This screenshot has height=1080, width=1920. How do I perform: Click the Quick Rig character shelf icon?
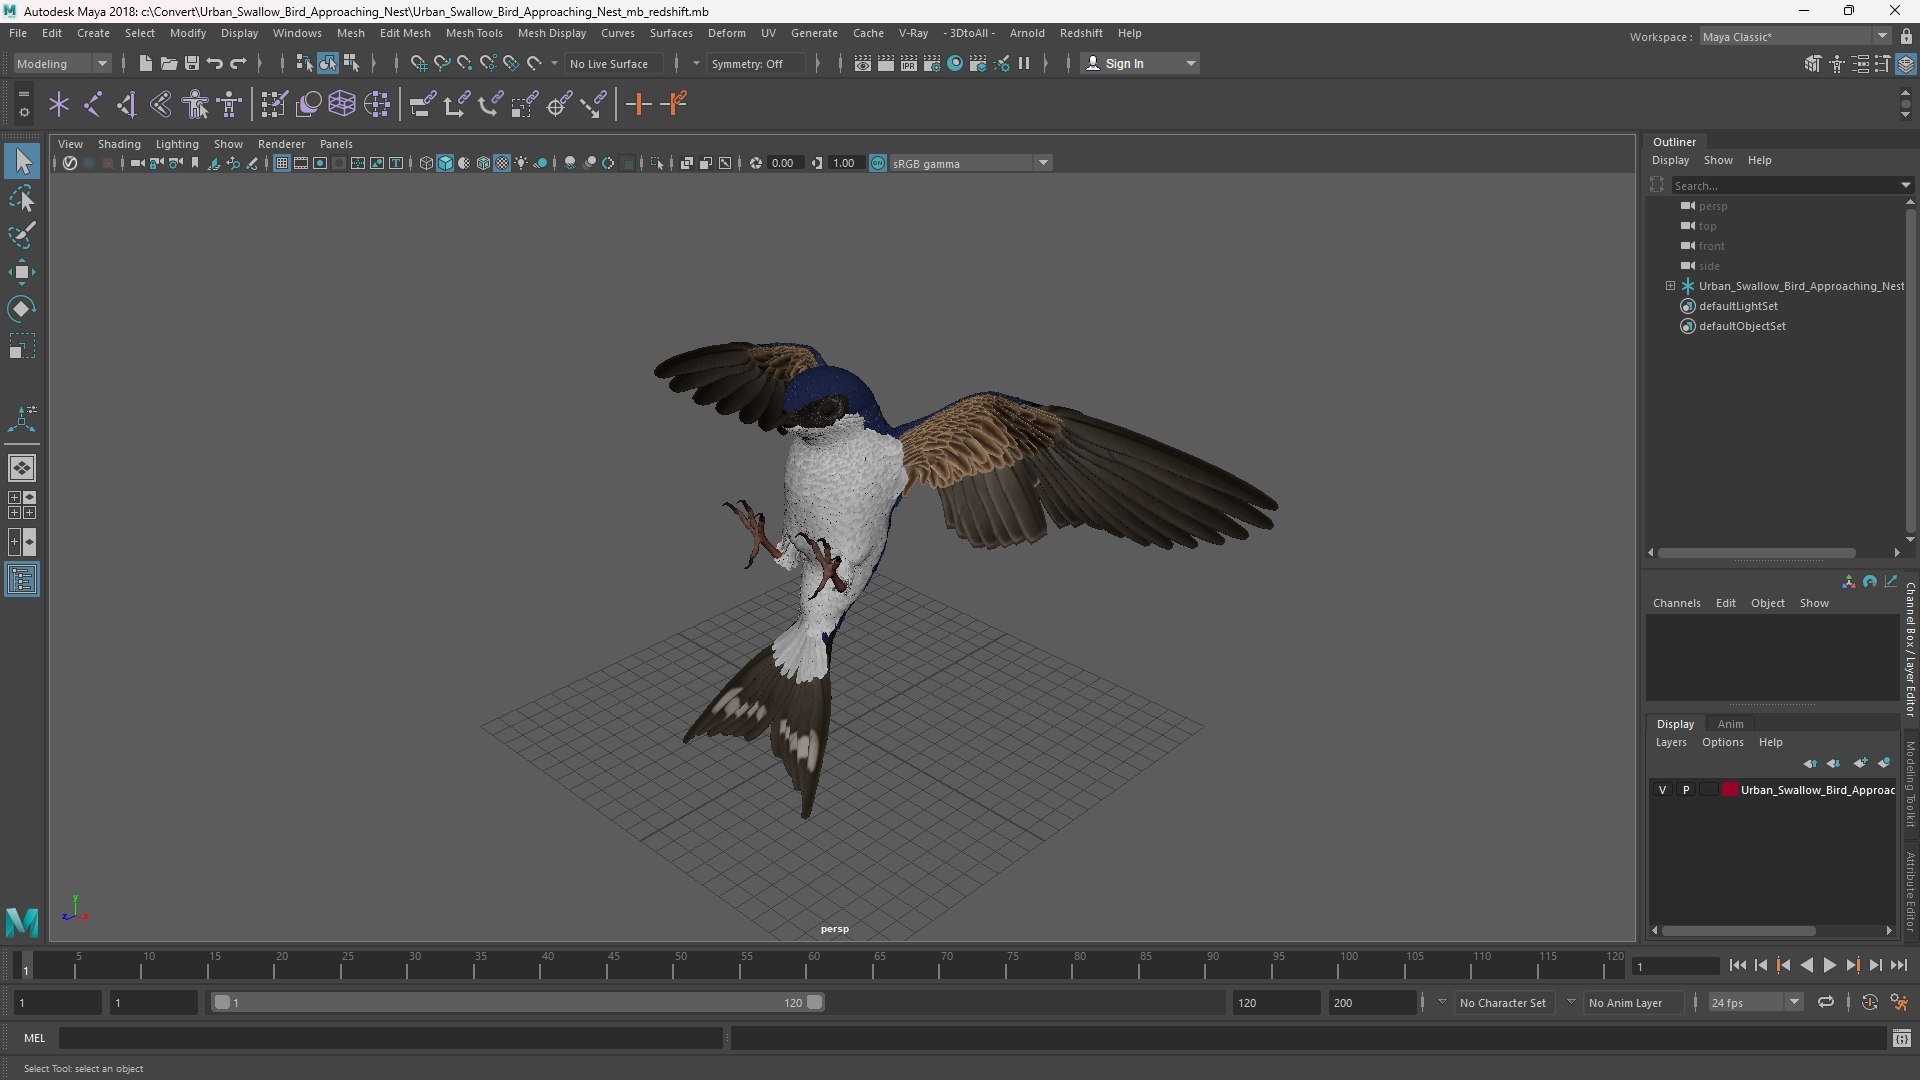pyautogui.click(x=195, y=104)
